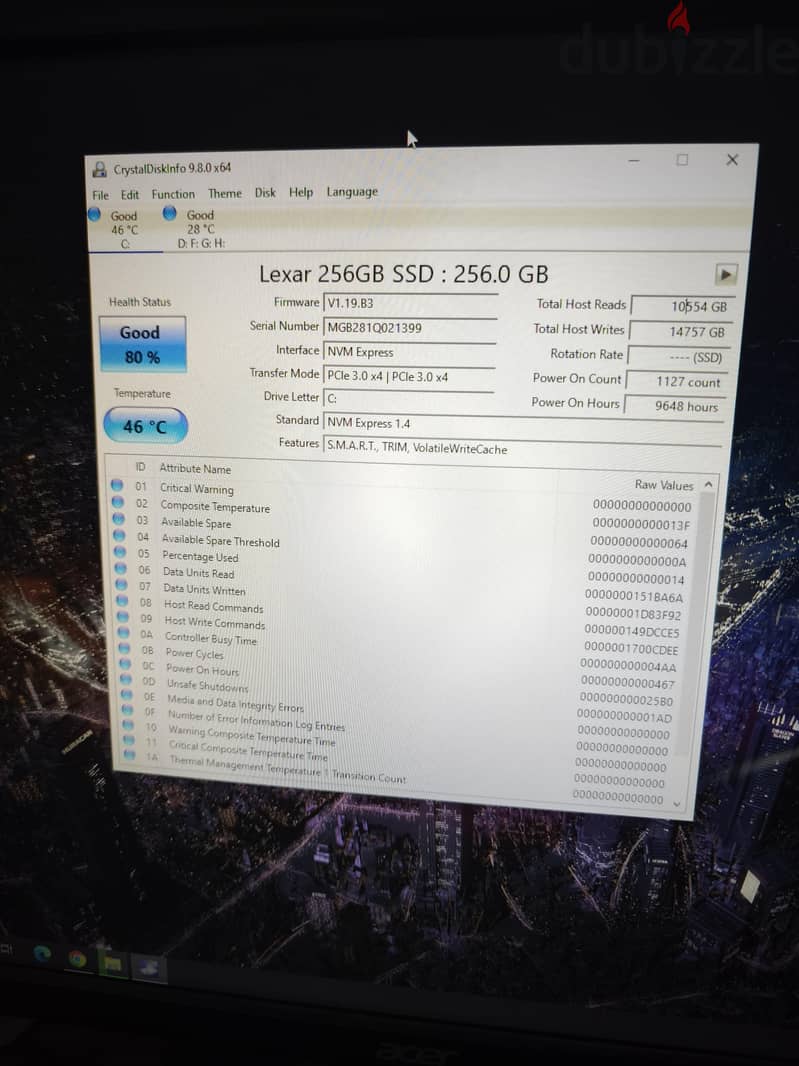Click the Lexar 256GB SSD title text
The width and height of the screenshot is (799, 1066).
point(403,274)
